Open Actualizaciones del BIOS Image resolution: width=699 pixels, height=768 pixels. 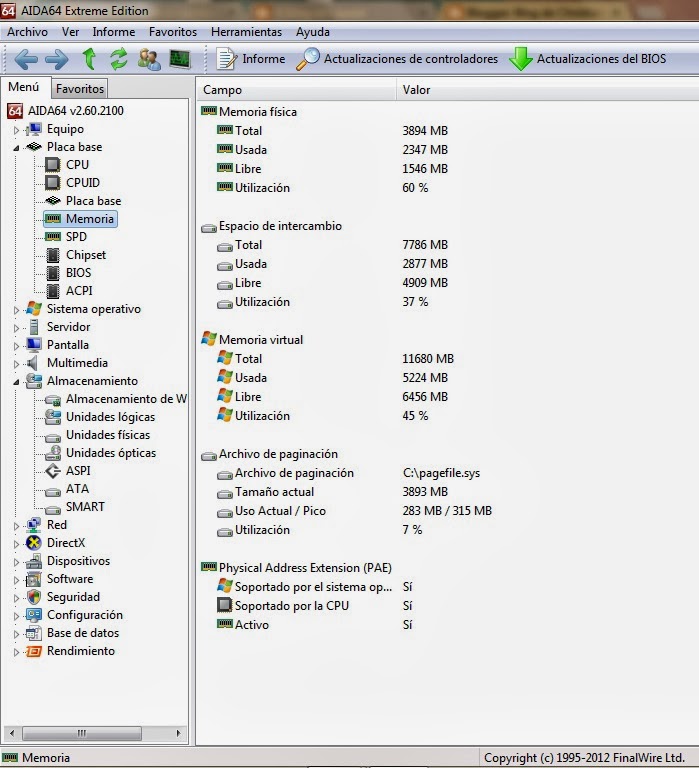(588, 59)
